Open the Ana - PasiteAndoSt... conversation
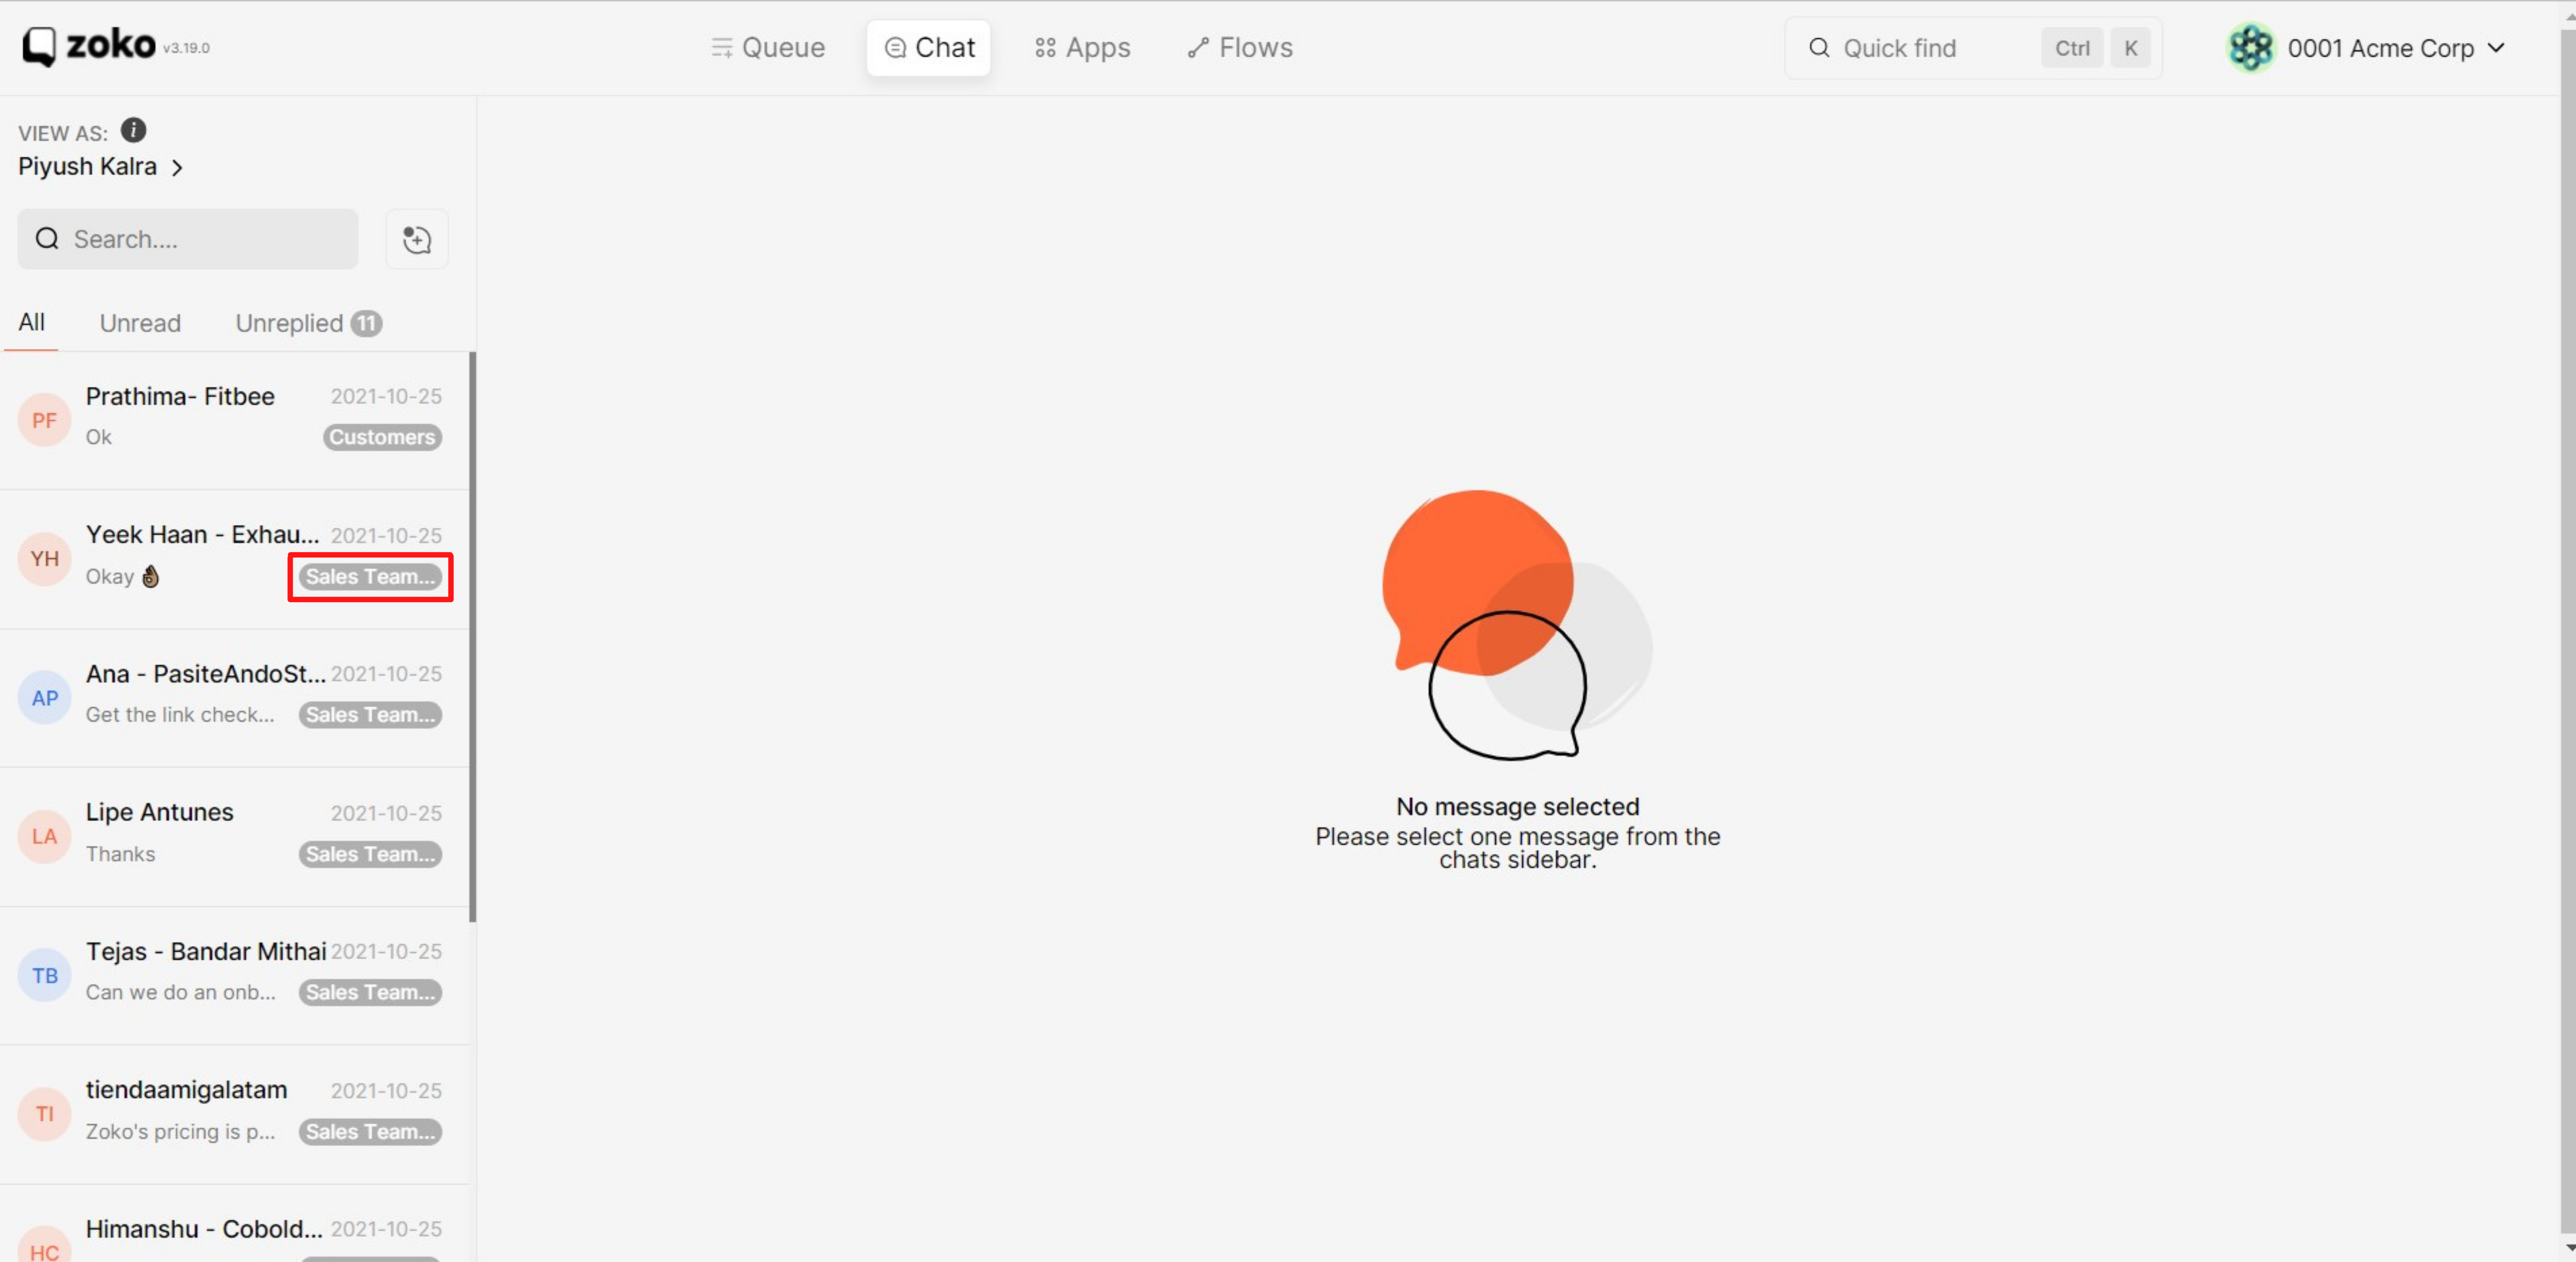The height and width of the screenshot is (1262, 2576). pyautogui.click(x=235, y=698)
